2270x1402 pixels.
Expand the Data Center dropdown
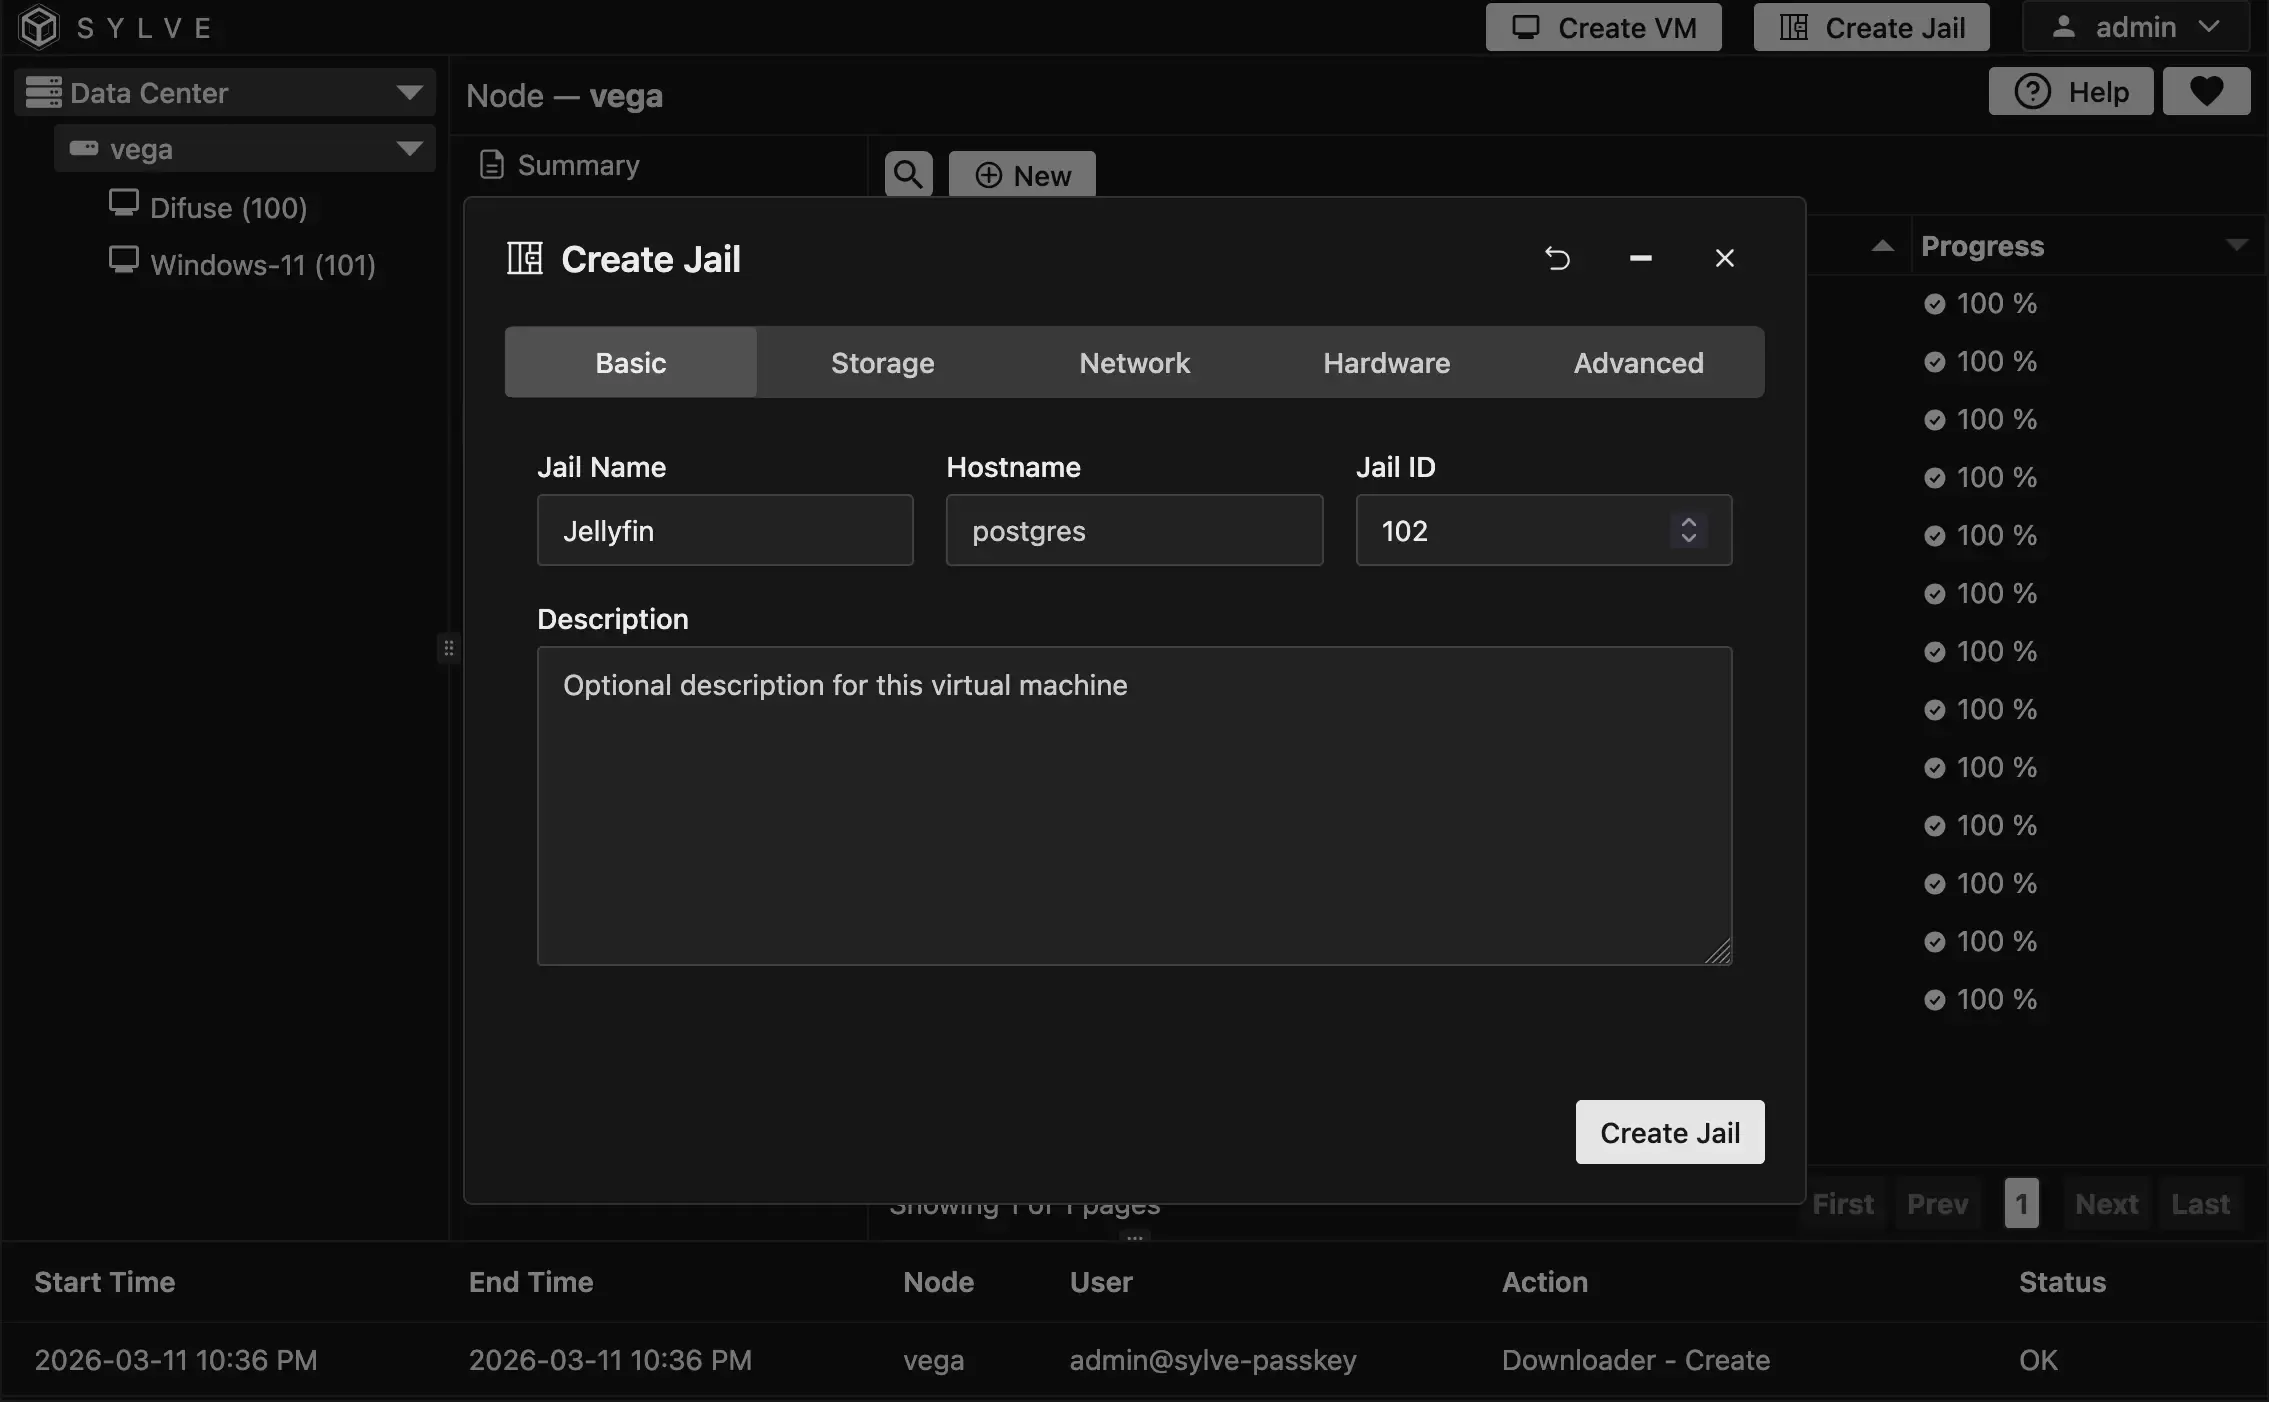(409, 92)
